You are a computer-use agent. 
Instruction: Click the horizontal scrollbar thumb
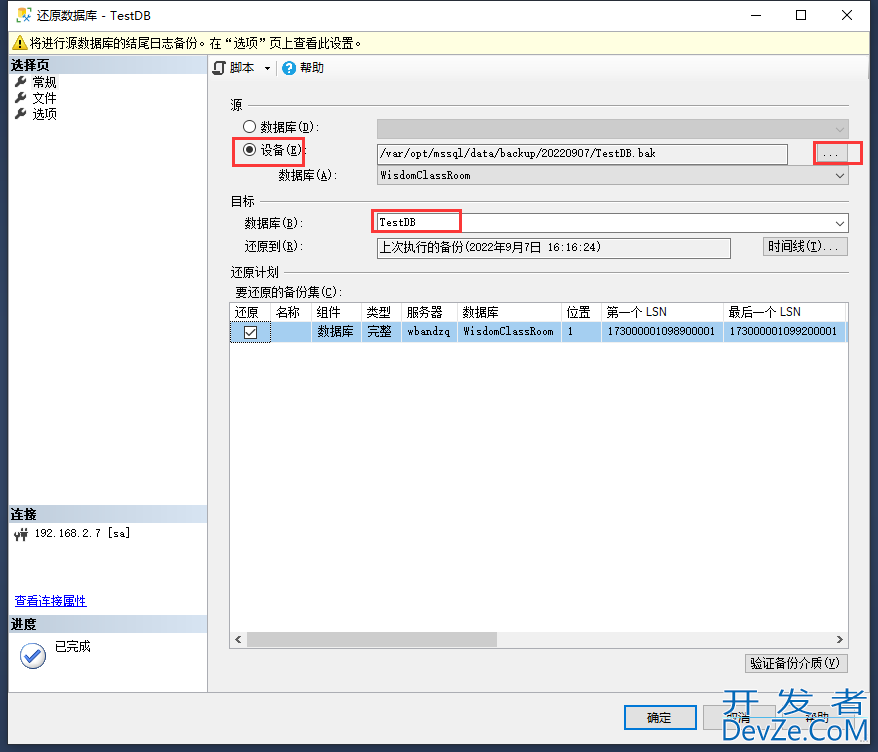pyautogui.click(x=372, y=639)
